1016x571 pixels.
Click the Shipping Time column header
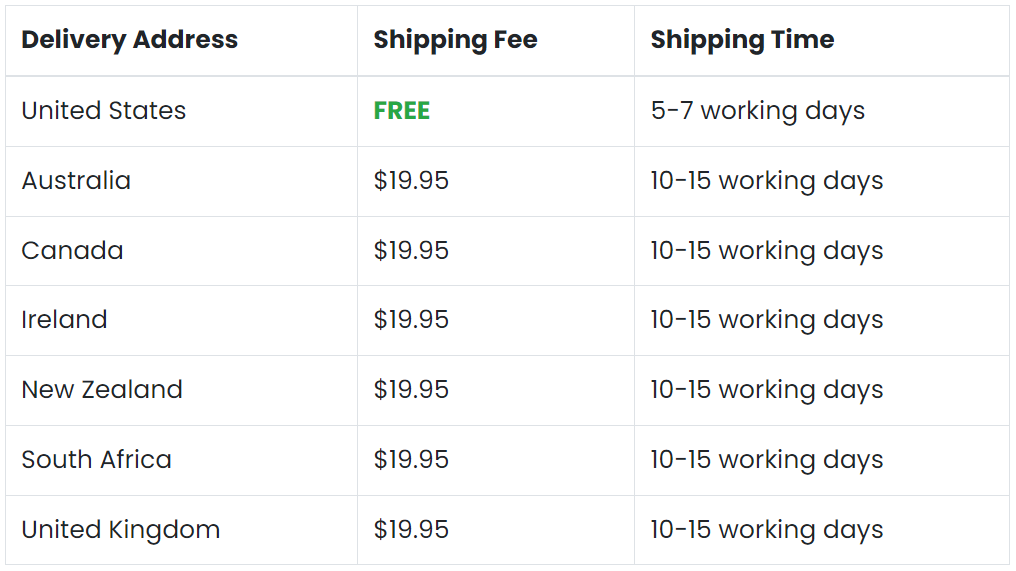pos(743,40)
